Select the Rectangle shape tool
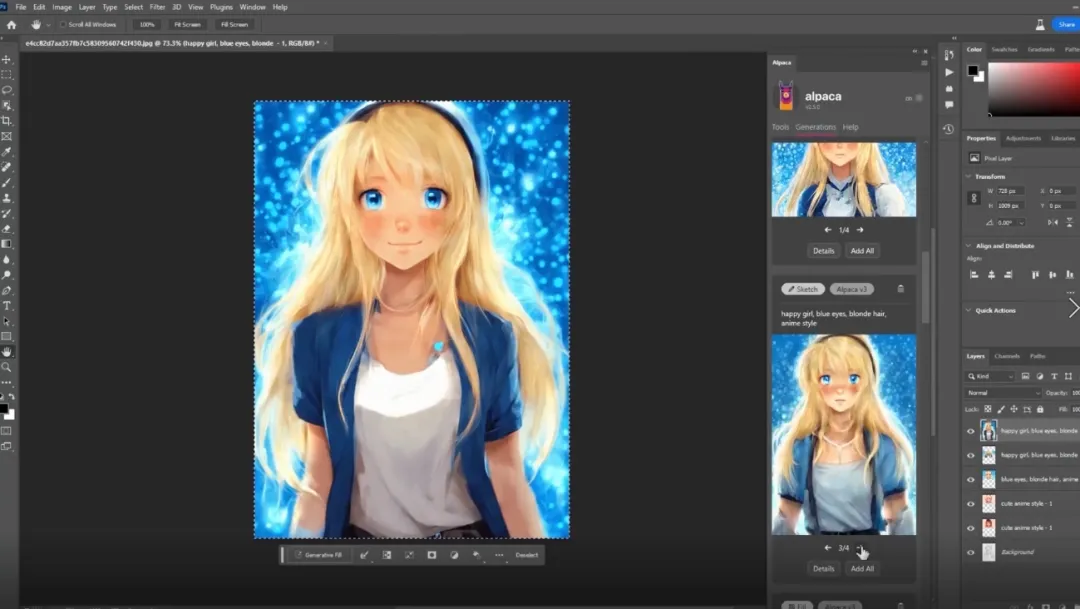This screenshot has height=609, width=1080. point(7,336)
